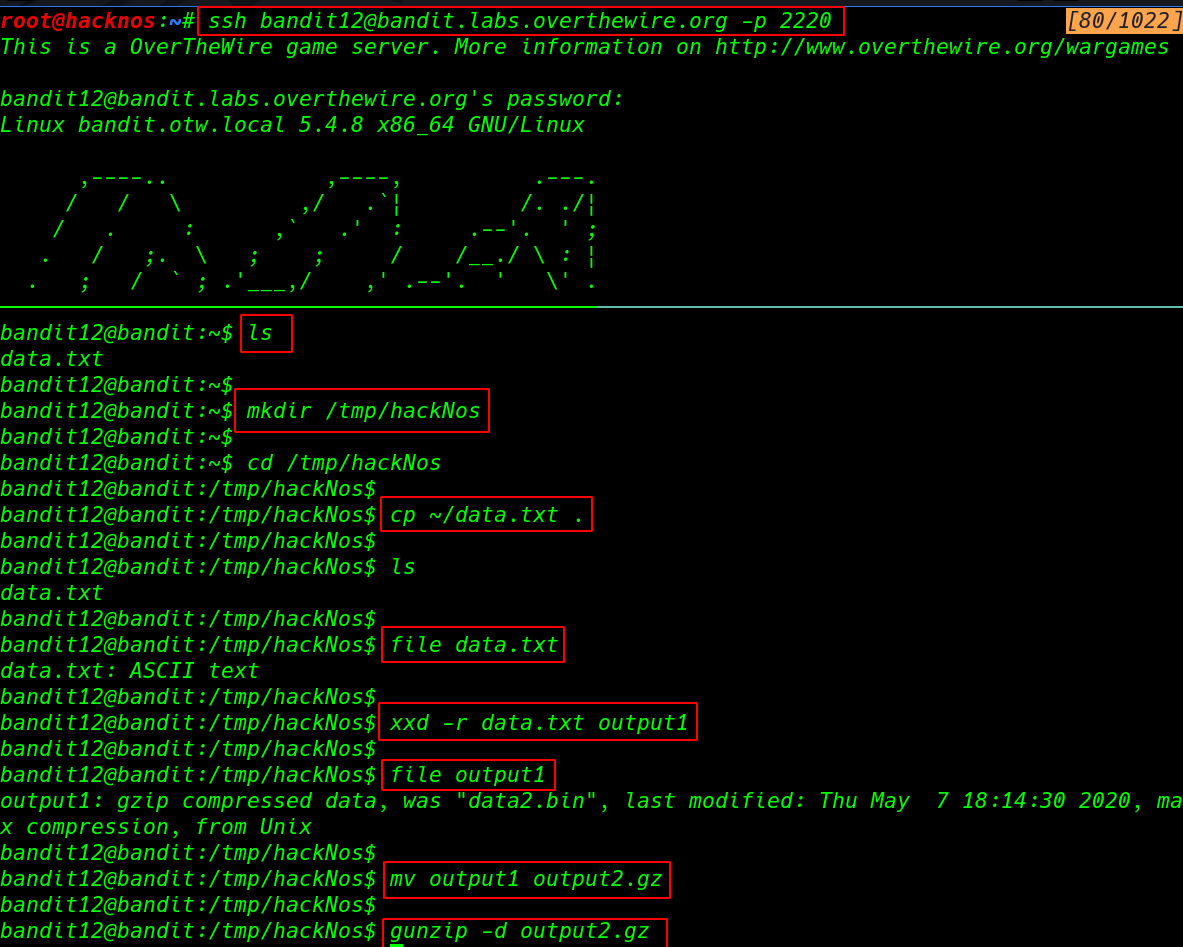Click the mkdir /tmp/hackNos command
The width and height of the screenshot is (1183, 947).
click(362, 411)
